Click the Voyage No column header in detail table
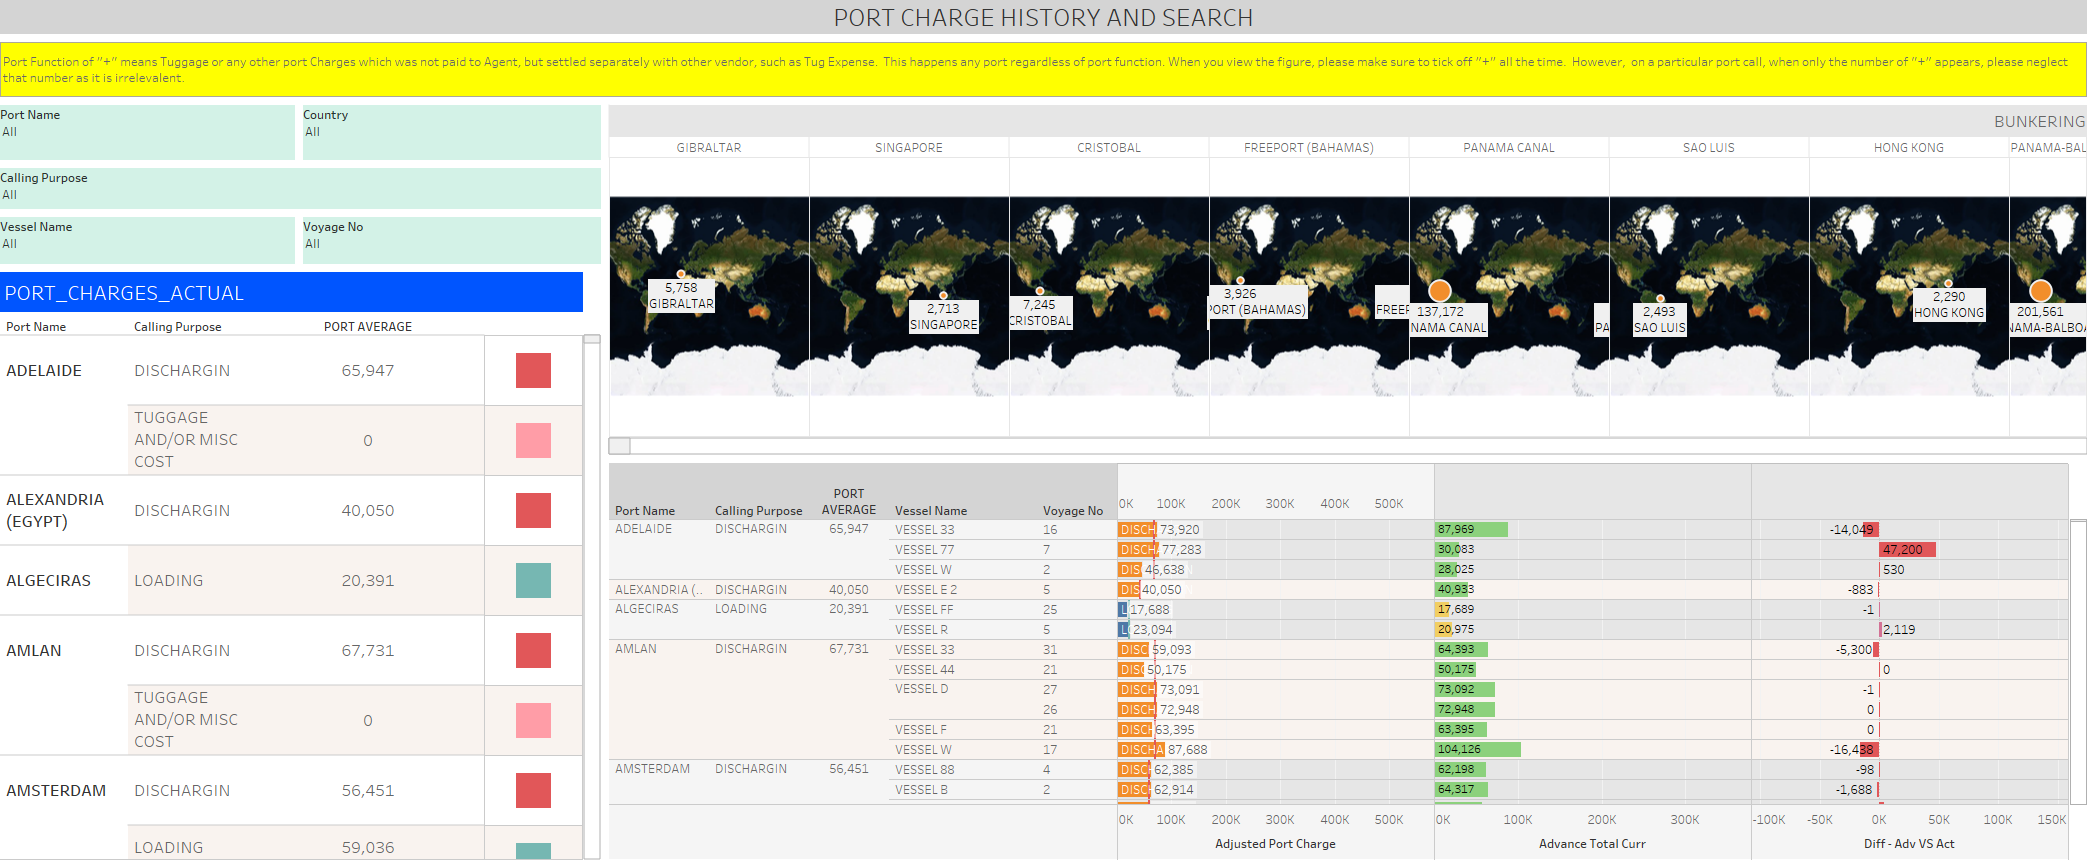The image size is (2087, 860). coord(1073,511)
